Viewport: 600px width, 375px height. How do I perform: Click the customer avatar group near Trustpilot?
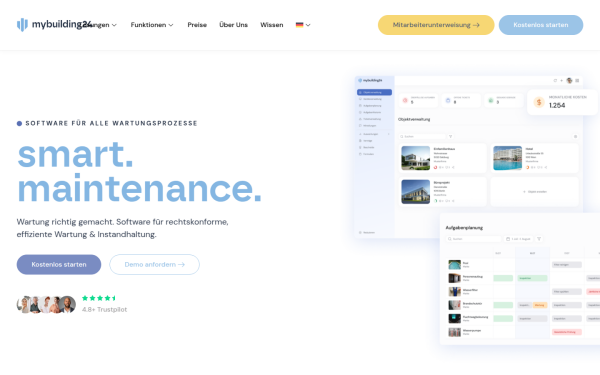tap(46, 305)
